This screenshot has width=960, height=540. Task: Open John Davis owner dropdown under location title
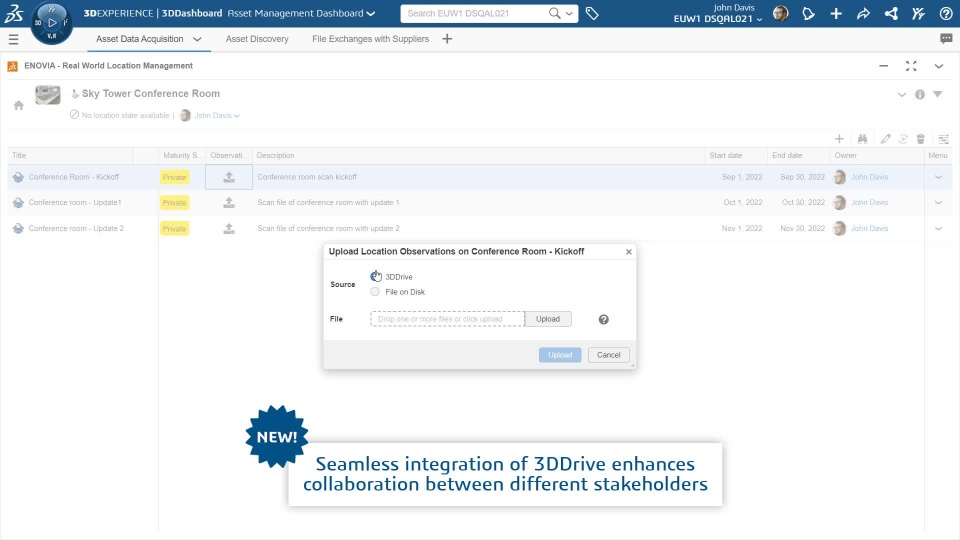(x=236, y=116)
